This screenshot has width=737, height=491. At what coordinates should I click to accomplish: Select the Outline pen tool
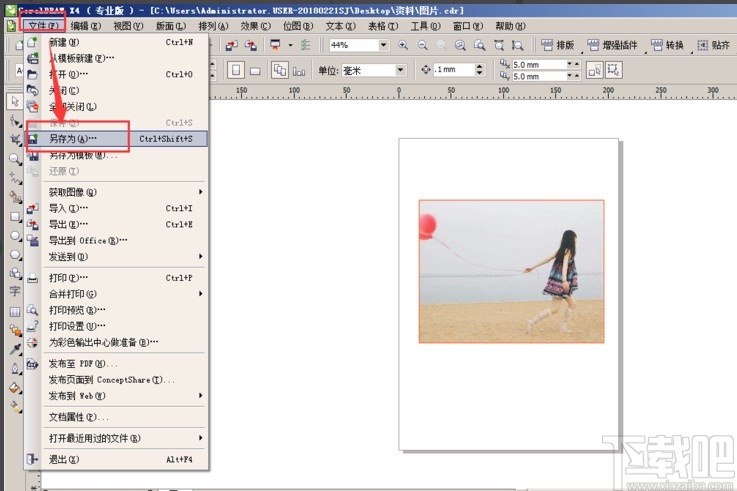click(x=15, y=369)
